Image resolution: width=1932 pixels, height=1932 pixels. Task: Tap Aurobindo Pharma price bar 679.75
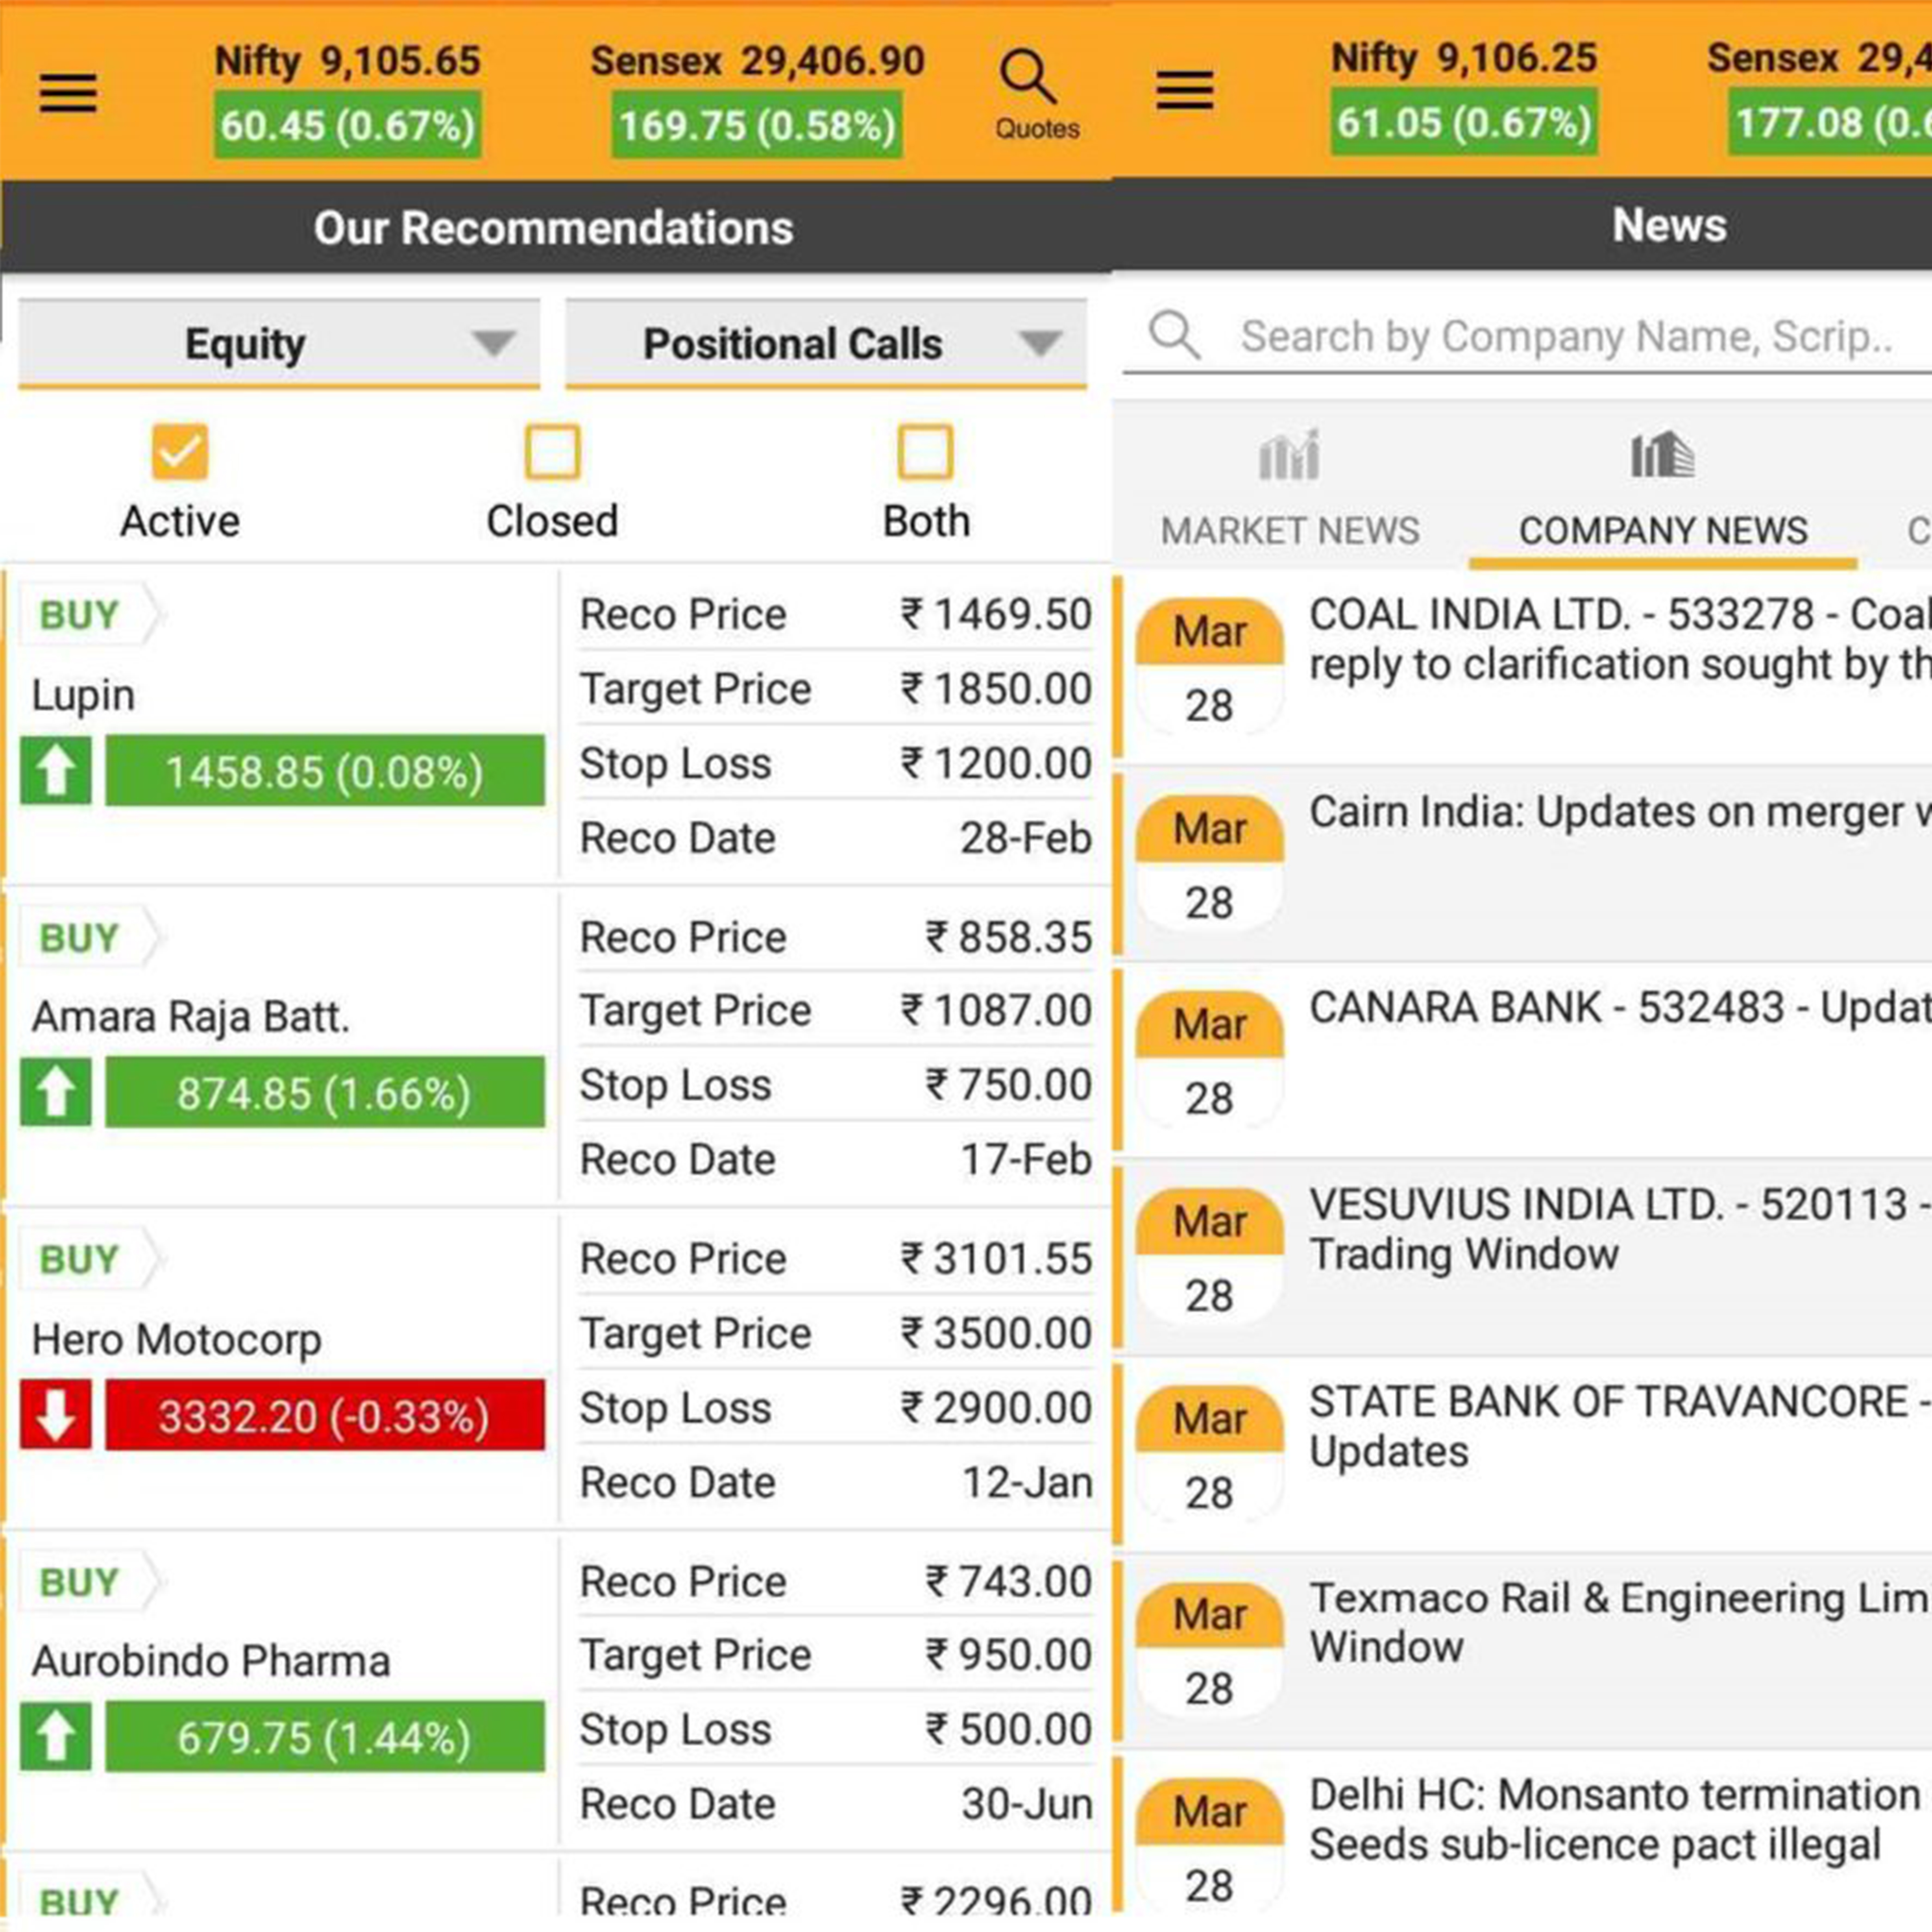pos(325,1737)
